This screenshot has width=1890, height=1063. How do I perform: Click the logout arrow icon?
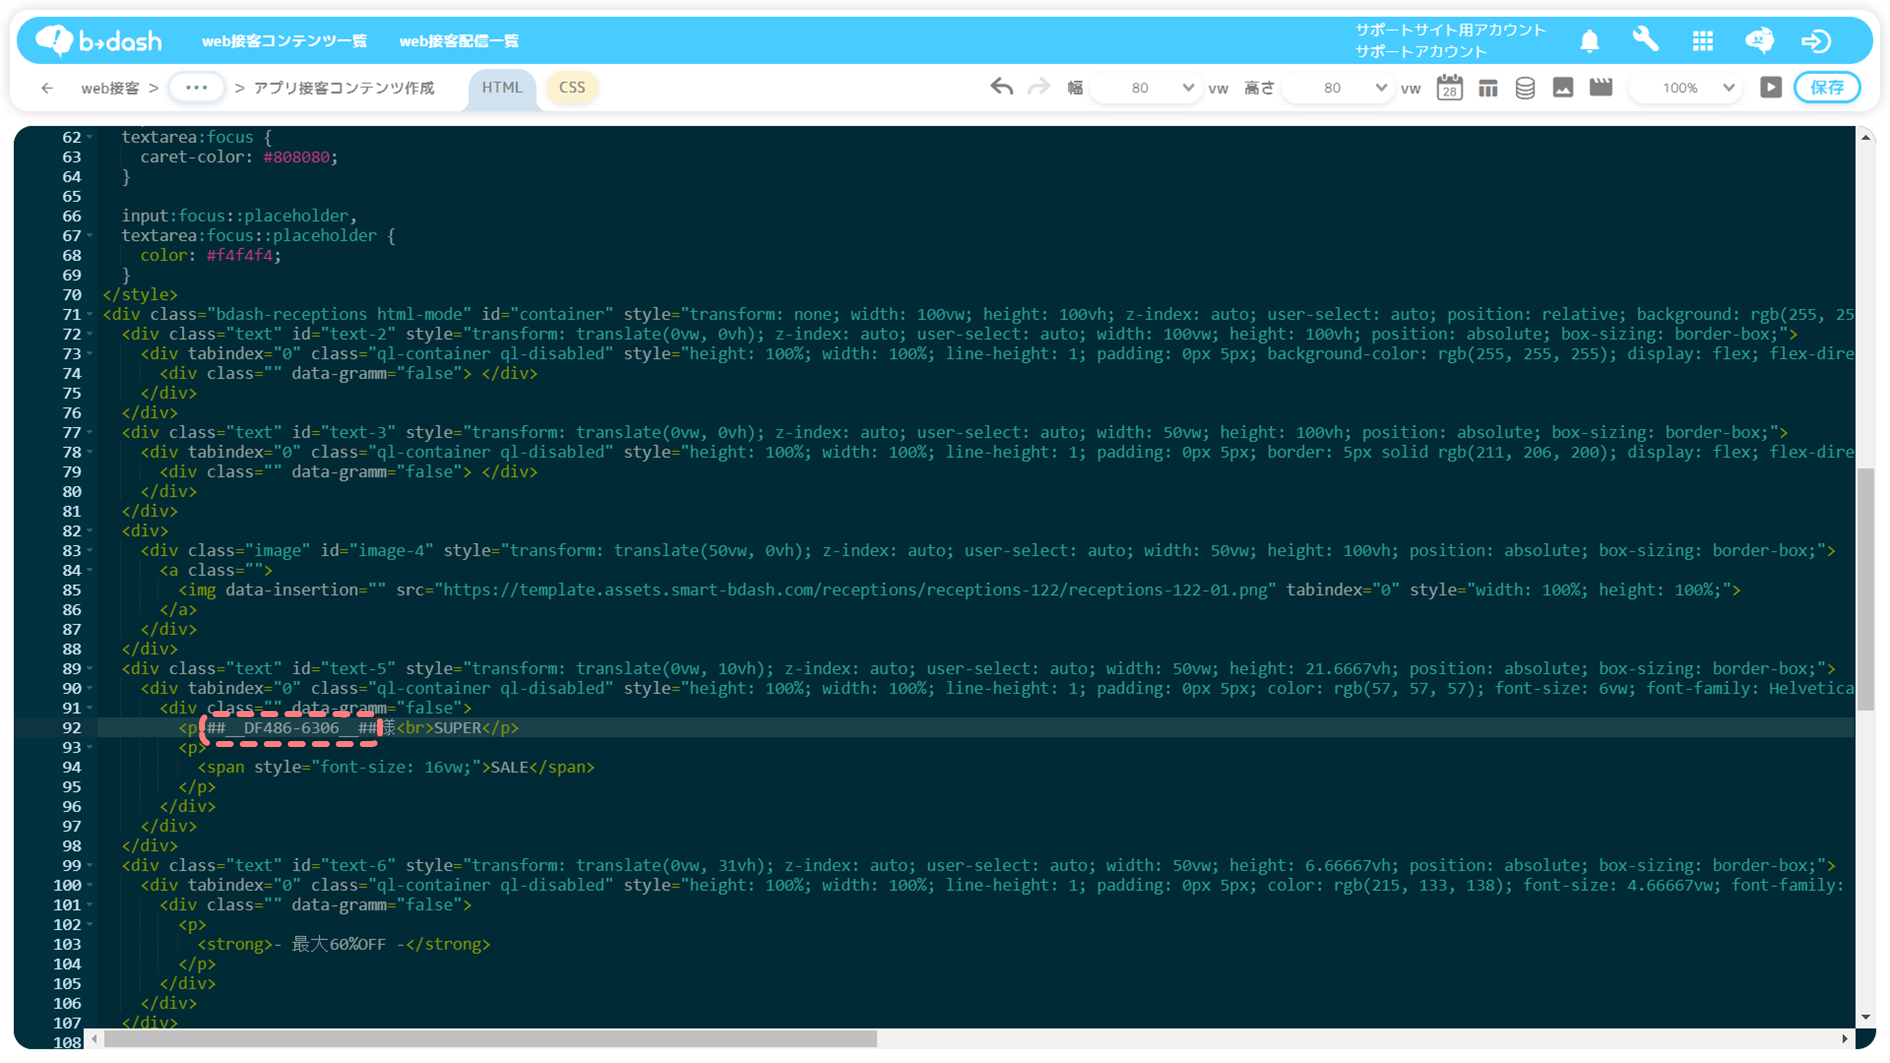pyautogui.click(x=1816, y=41)
